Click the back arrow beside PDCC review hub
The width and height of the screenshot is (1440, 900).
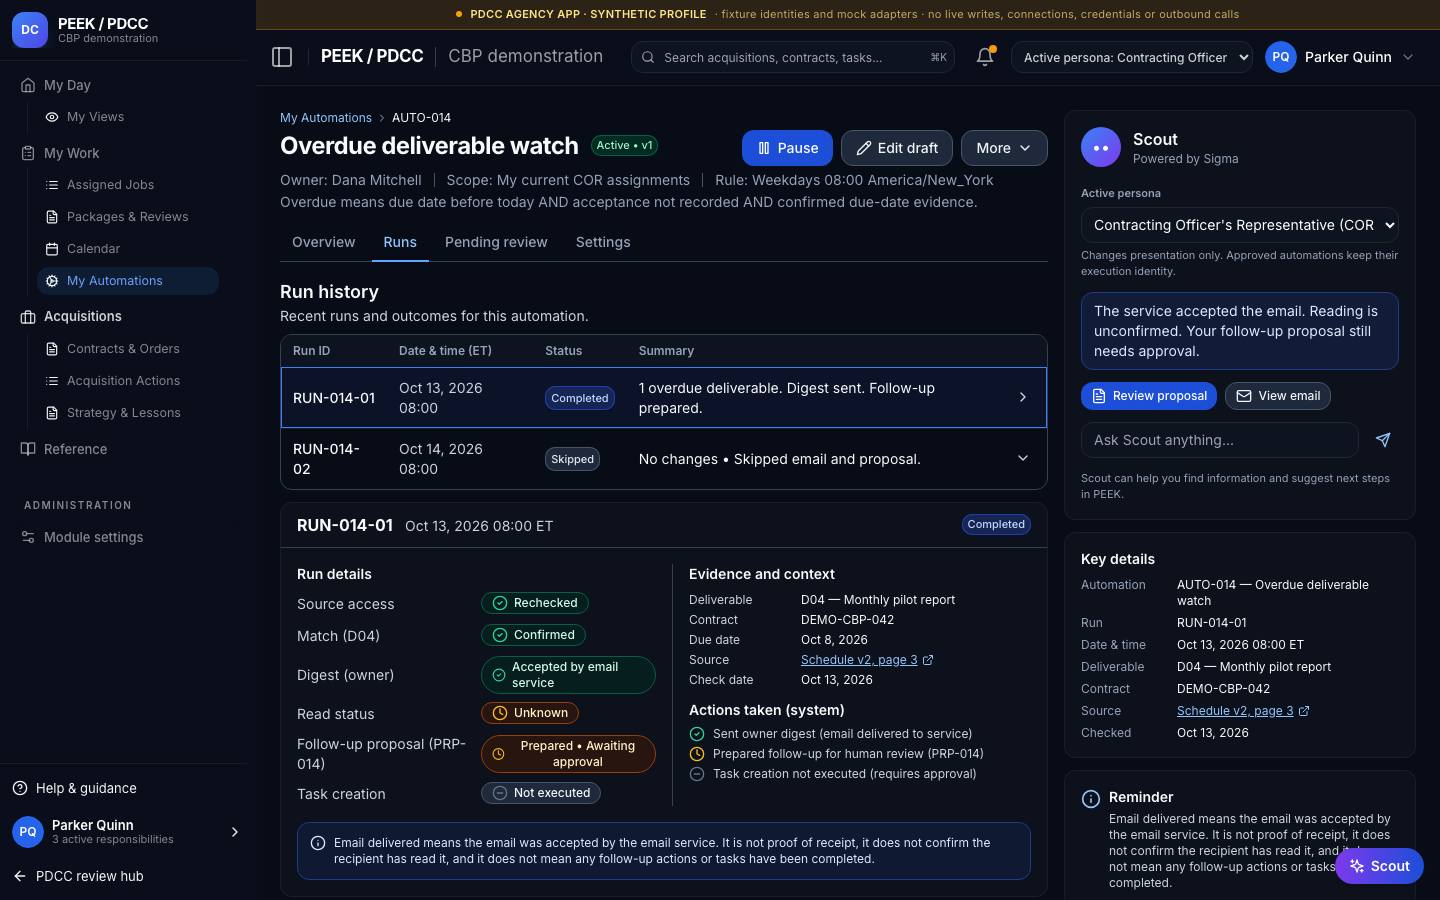[x=20, y=876]
